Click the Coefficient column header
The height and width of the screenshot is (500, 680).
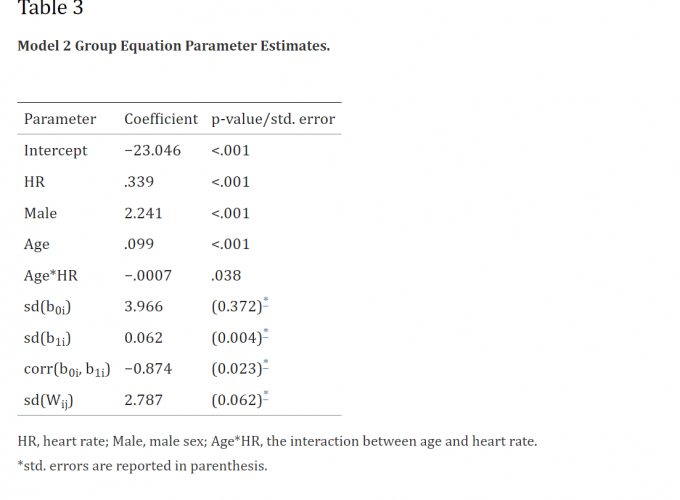point(161,119)
